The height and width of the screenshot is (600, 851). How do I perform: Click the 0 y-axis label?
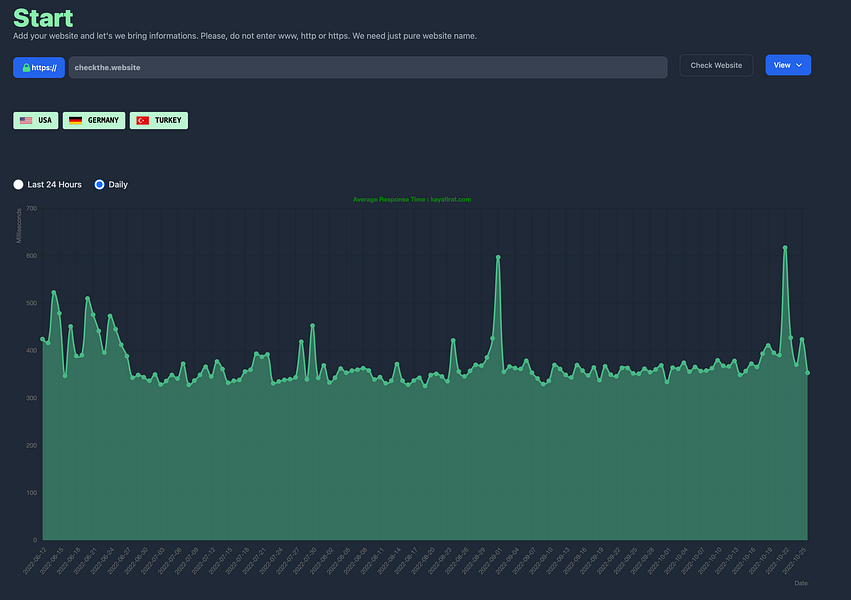click(35, 540)
